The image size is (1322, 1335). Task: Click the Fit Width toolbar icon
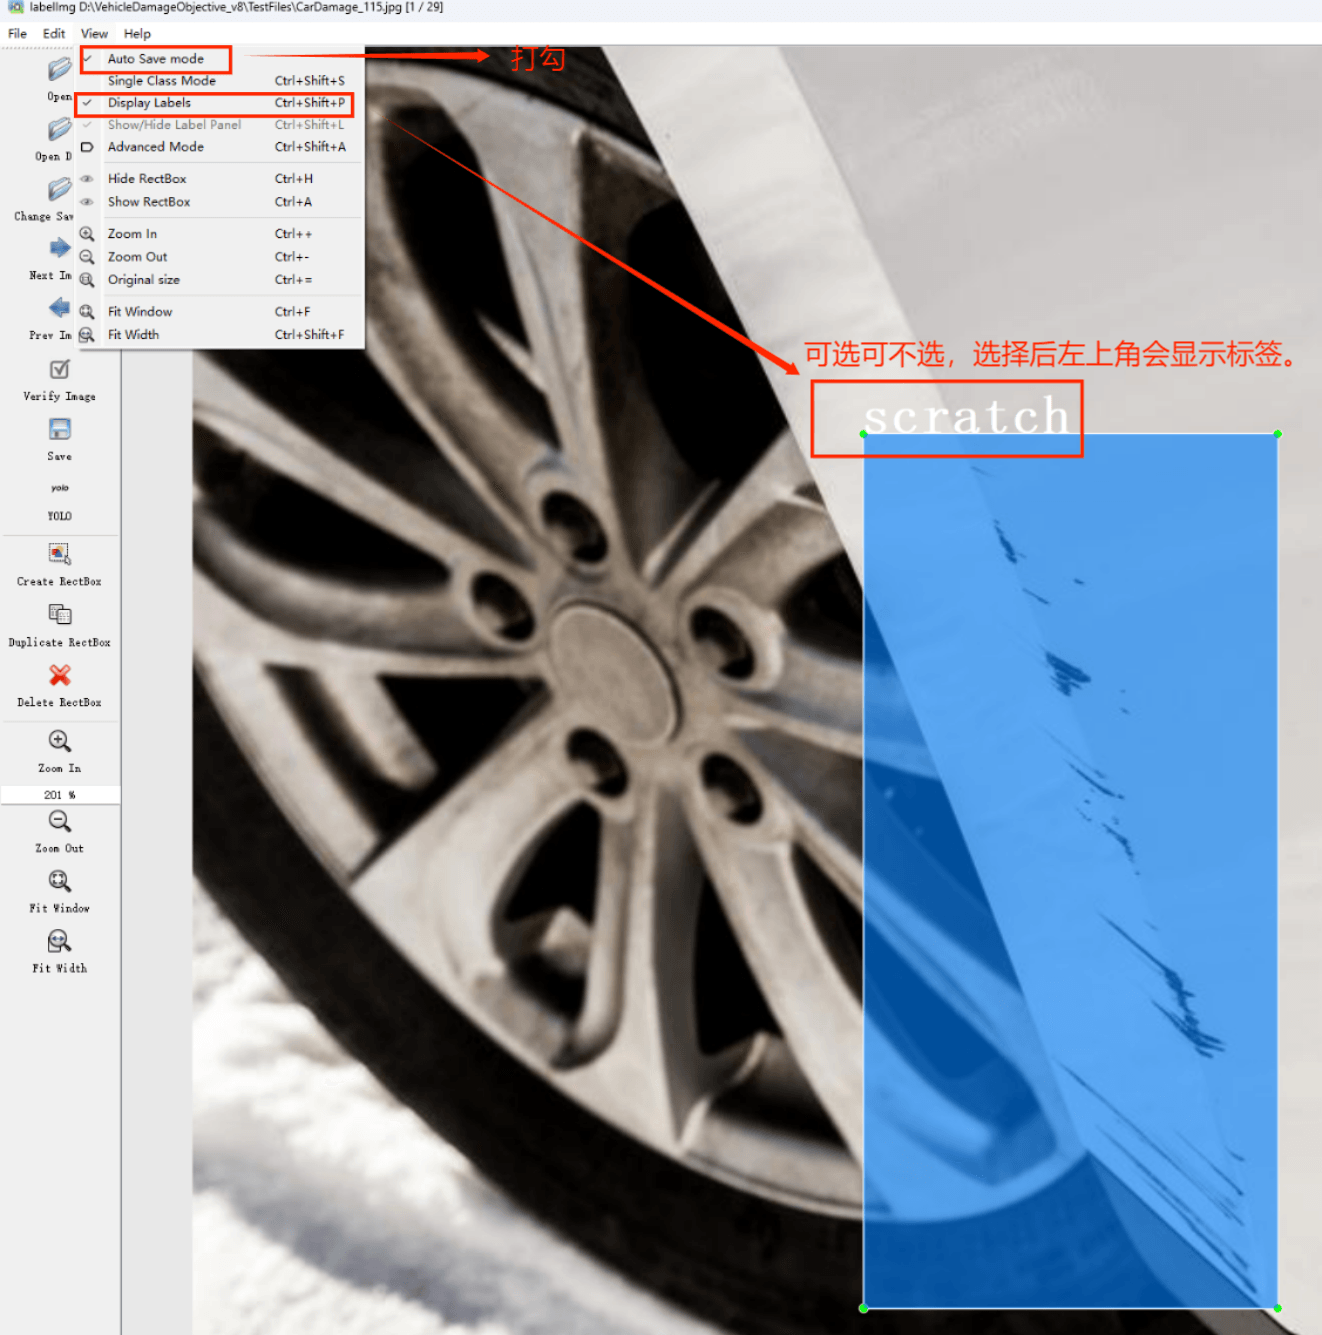(x=60, y=941)
